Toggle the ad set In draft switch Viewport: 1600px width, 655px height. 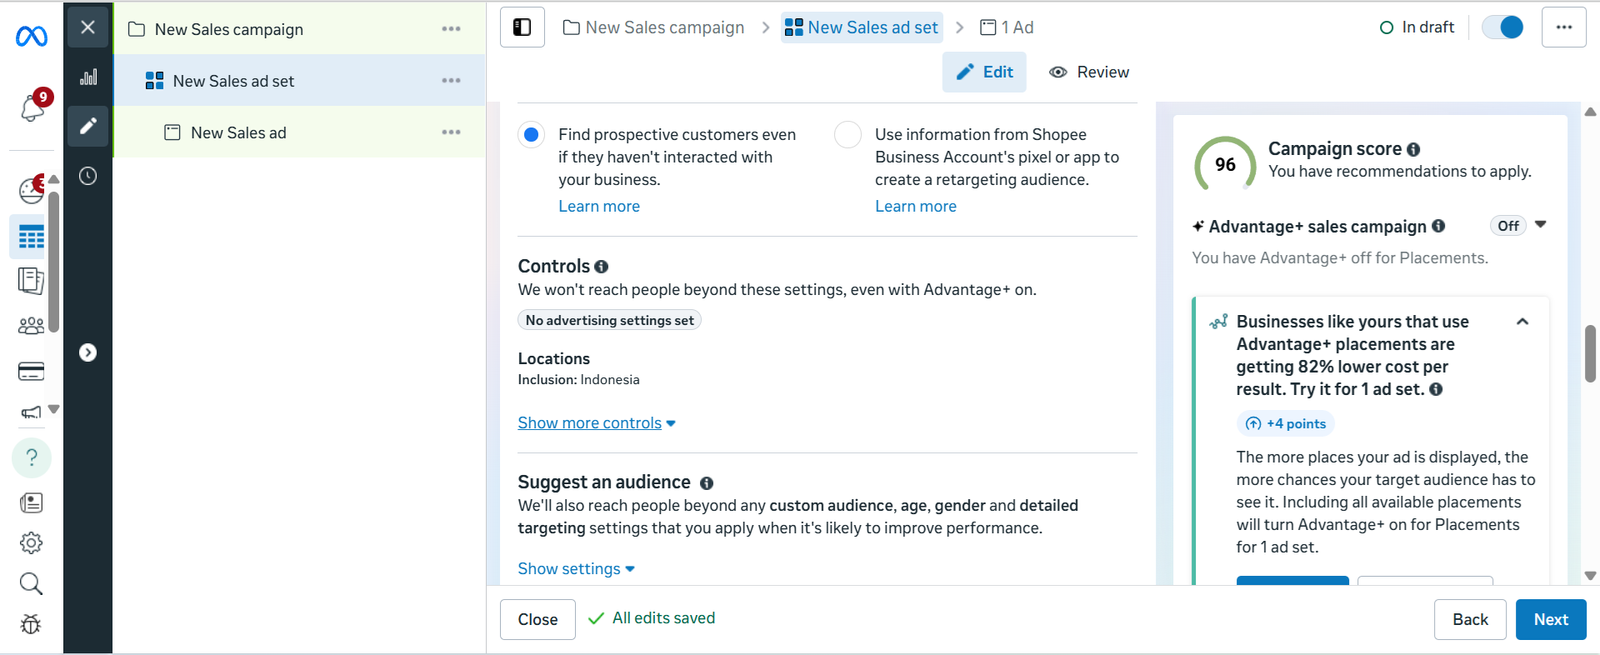coord(1502,28)
